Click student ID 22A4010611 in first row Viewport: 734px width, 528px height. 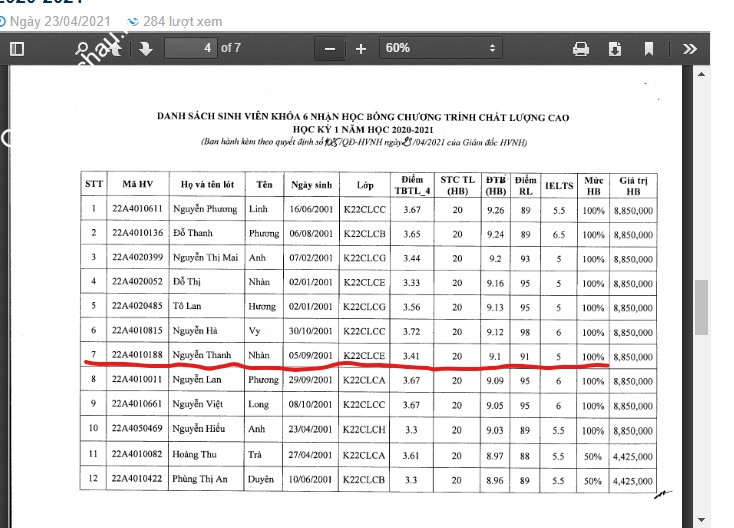click(137, 209)
